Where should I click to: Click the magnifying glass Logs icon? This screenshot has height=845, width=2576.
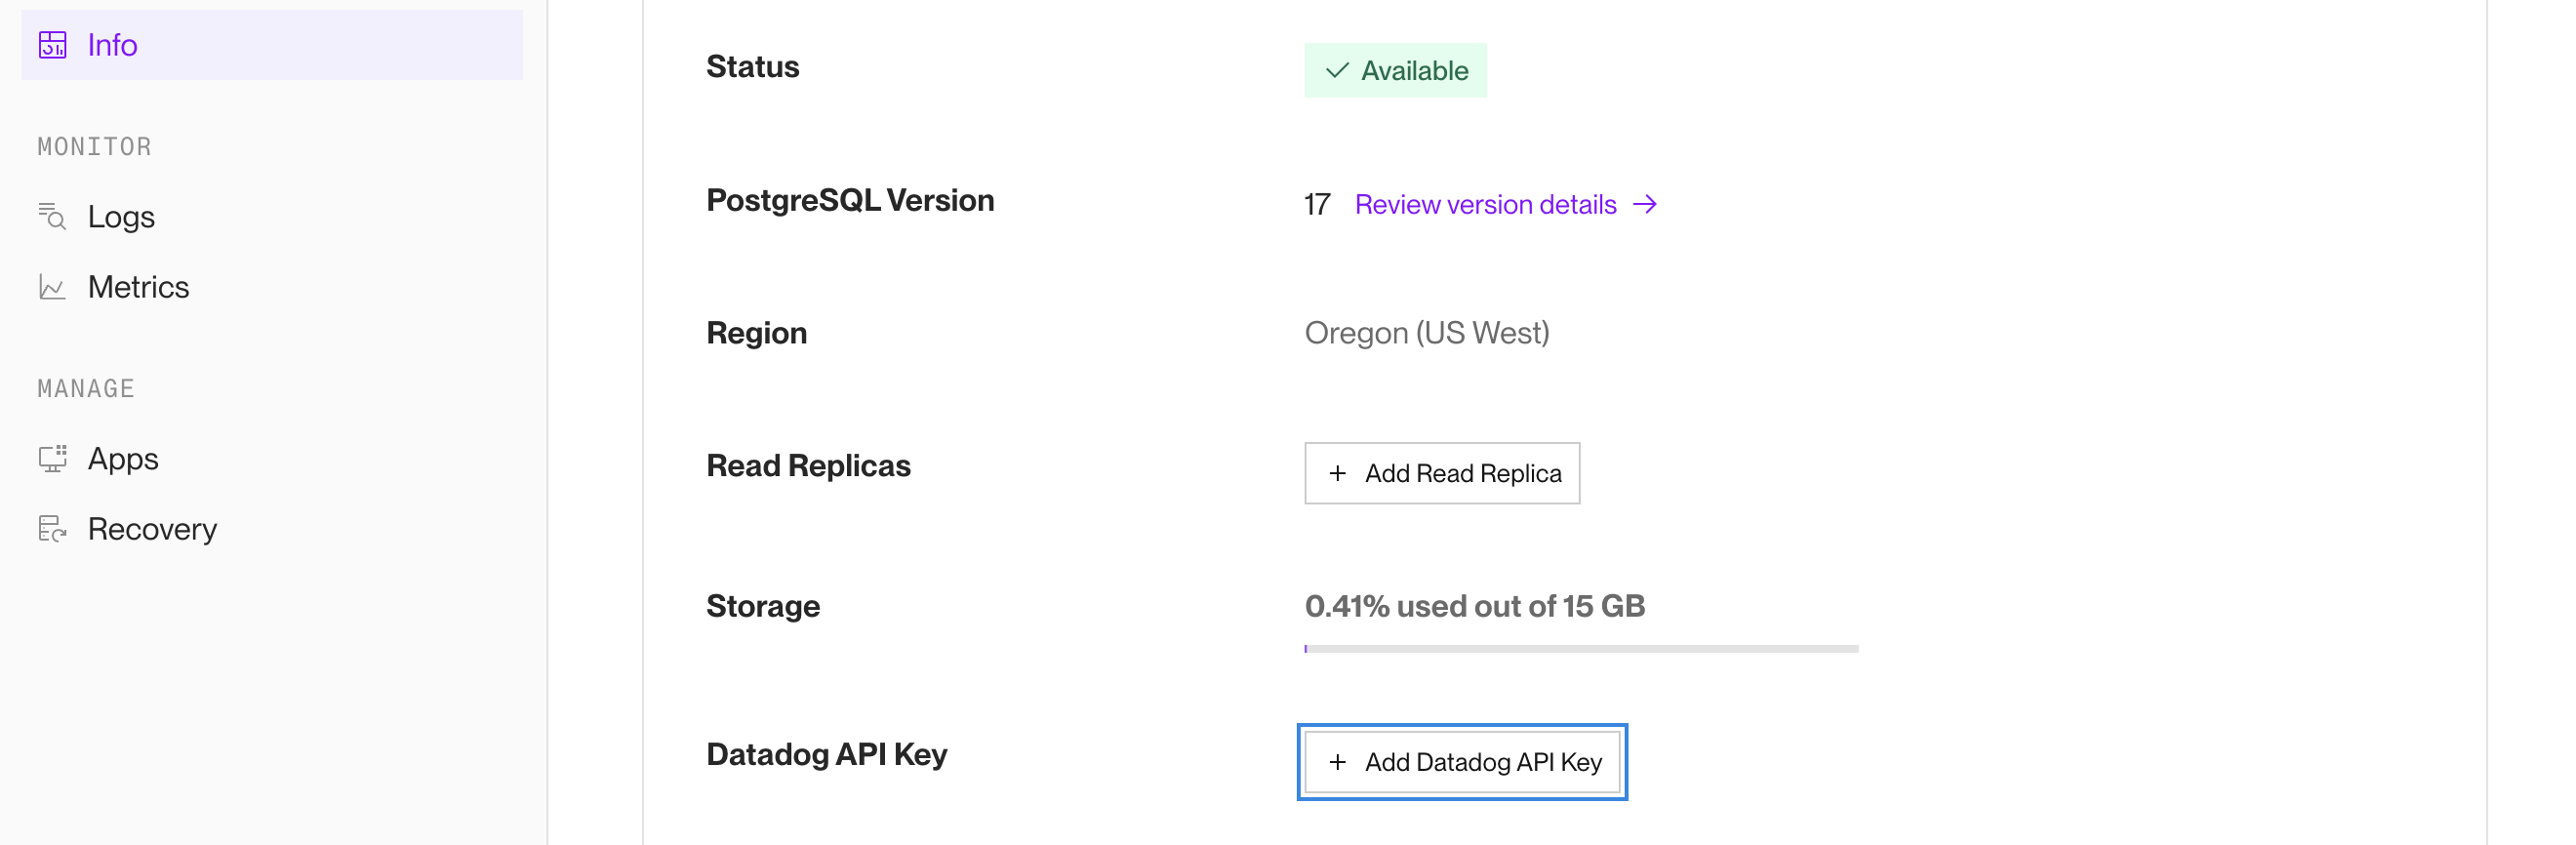click(x=53, y=216)
